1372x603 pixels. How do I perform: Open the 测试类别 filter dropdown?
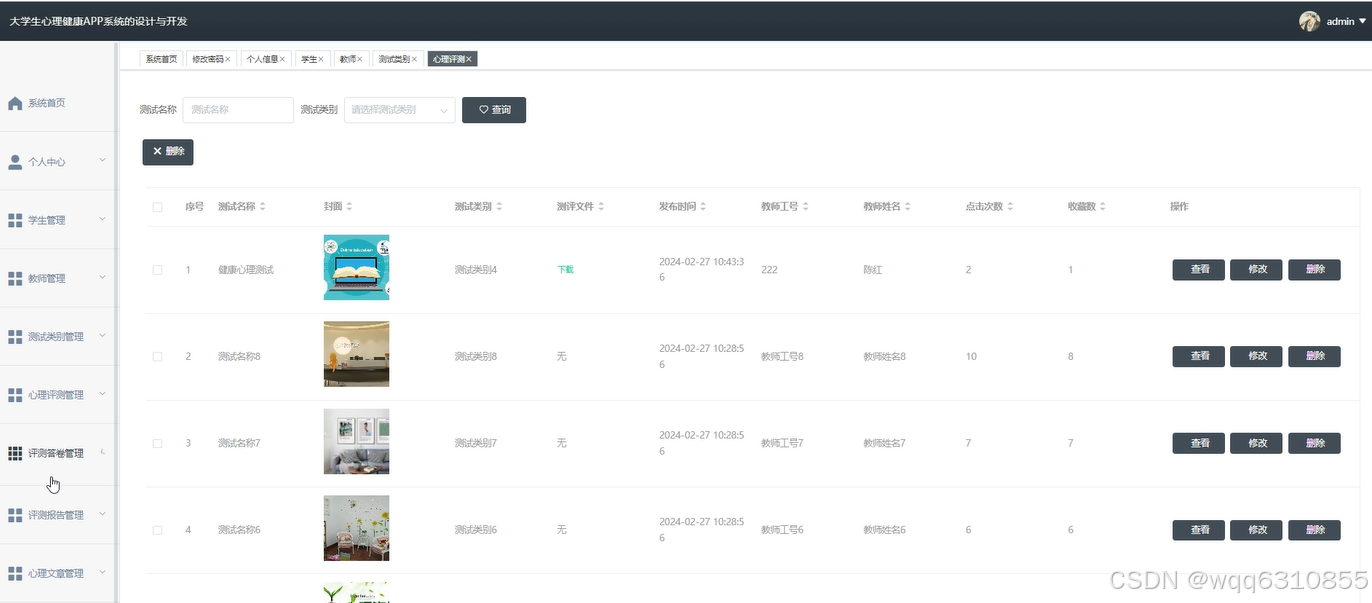pos(400,110)
